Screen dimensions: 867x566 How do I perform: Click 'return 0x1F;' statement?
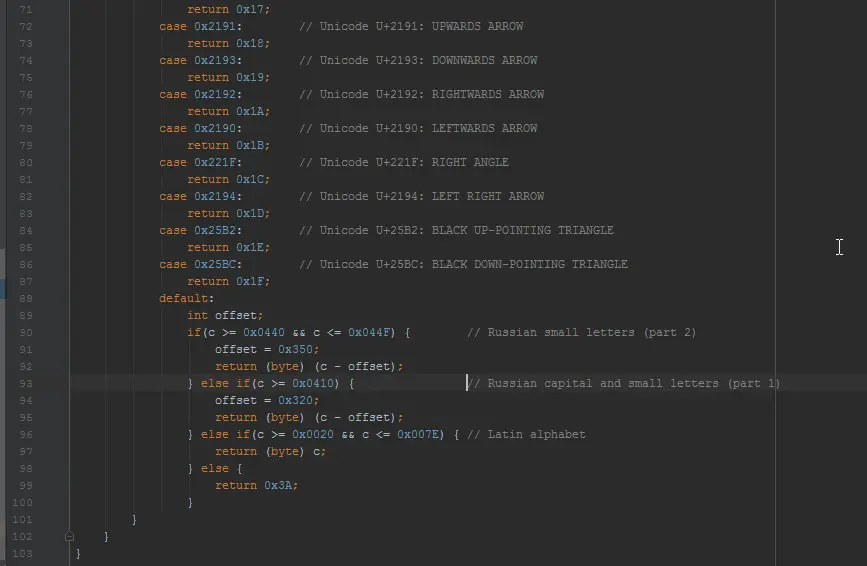coord(228,282)
